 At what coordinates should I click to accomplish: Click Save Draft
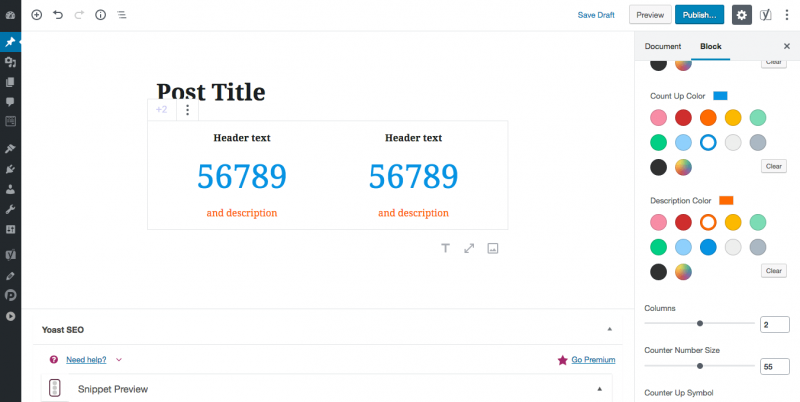596,15
